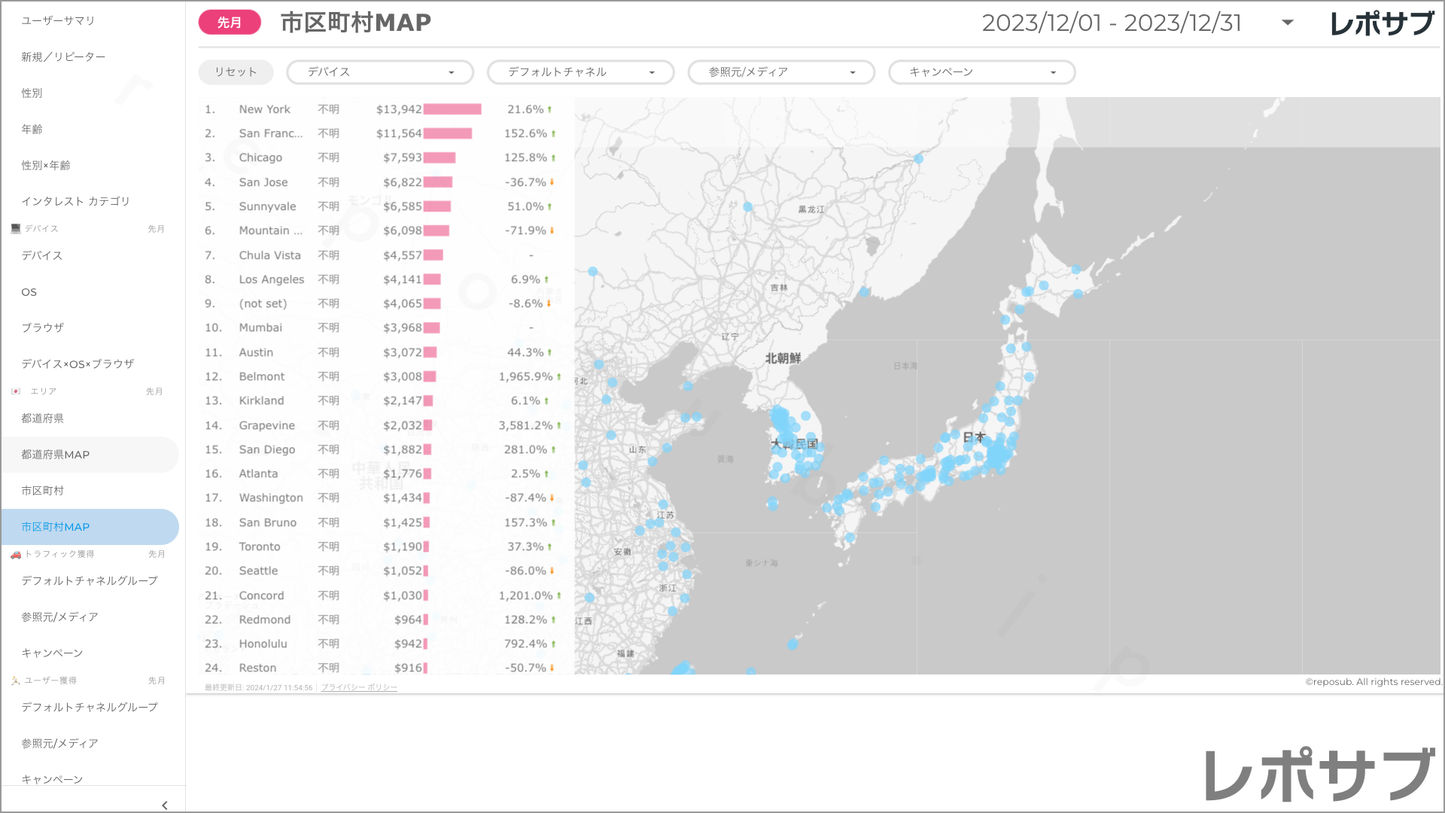Click the car icon beside トラフィック獲得
This screenshot has width=1445, height=813.
[x=15, y=554]
